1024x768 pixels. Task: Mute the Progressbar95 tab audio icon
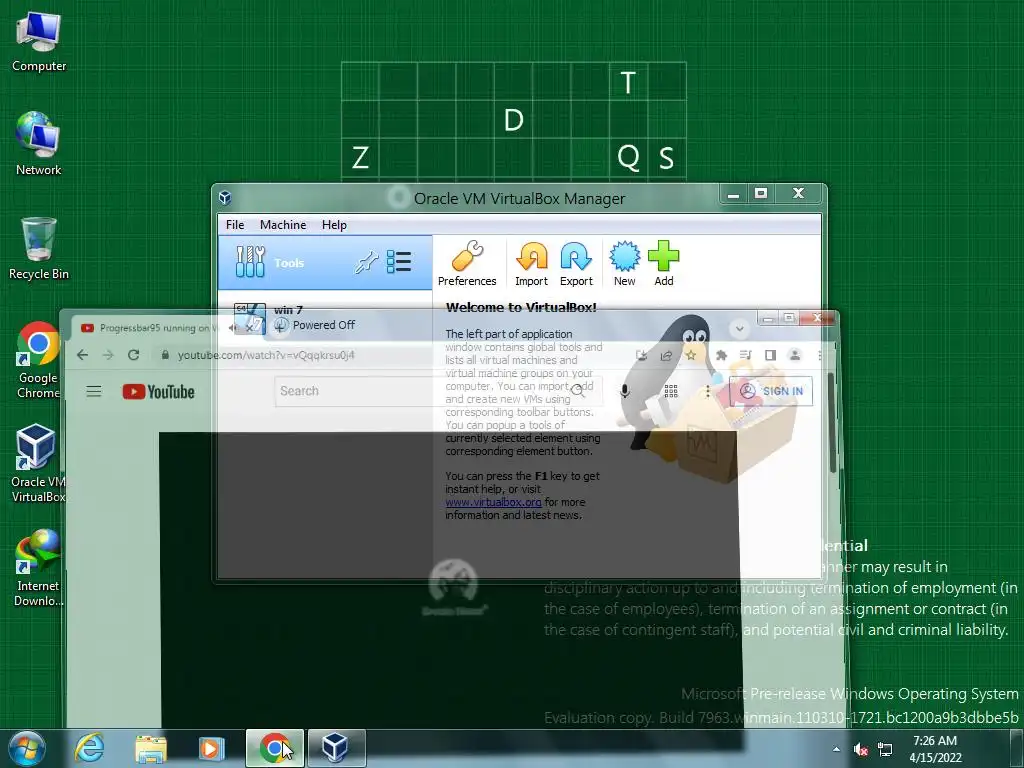click(233, 328)
